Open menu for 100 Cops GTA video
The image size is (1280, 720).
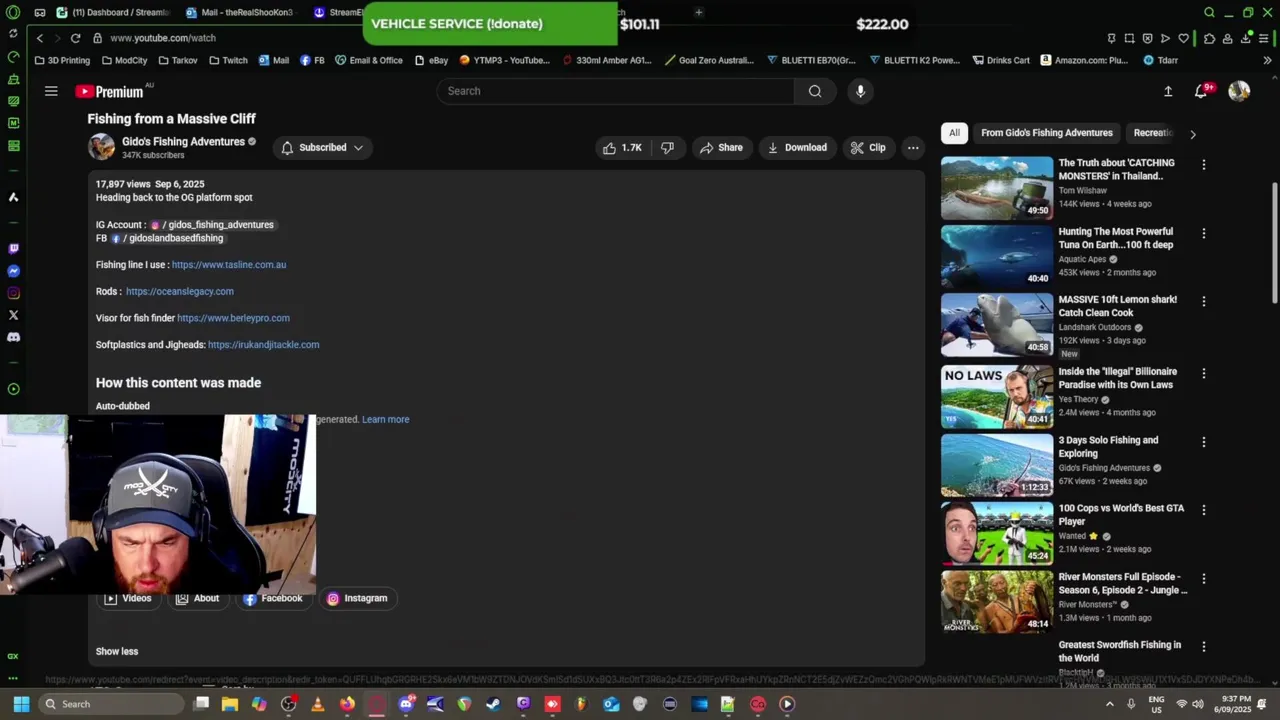click(1204, 510)
